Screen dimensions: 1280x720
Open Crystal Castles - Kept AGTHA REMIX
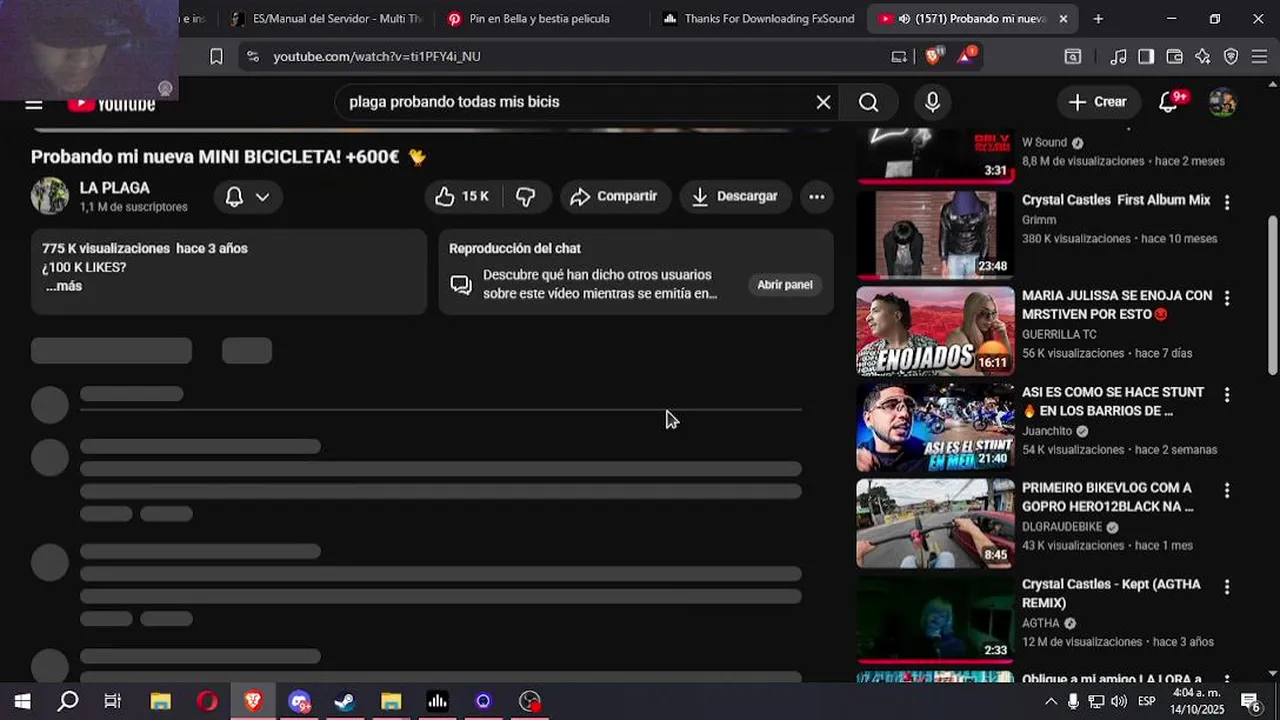coord(1111,593)
